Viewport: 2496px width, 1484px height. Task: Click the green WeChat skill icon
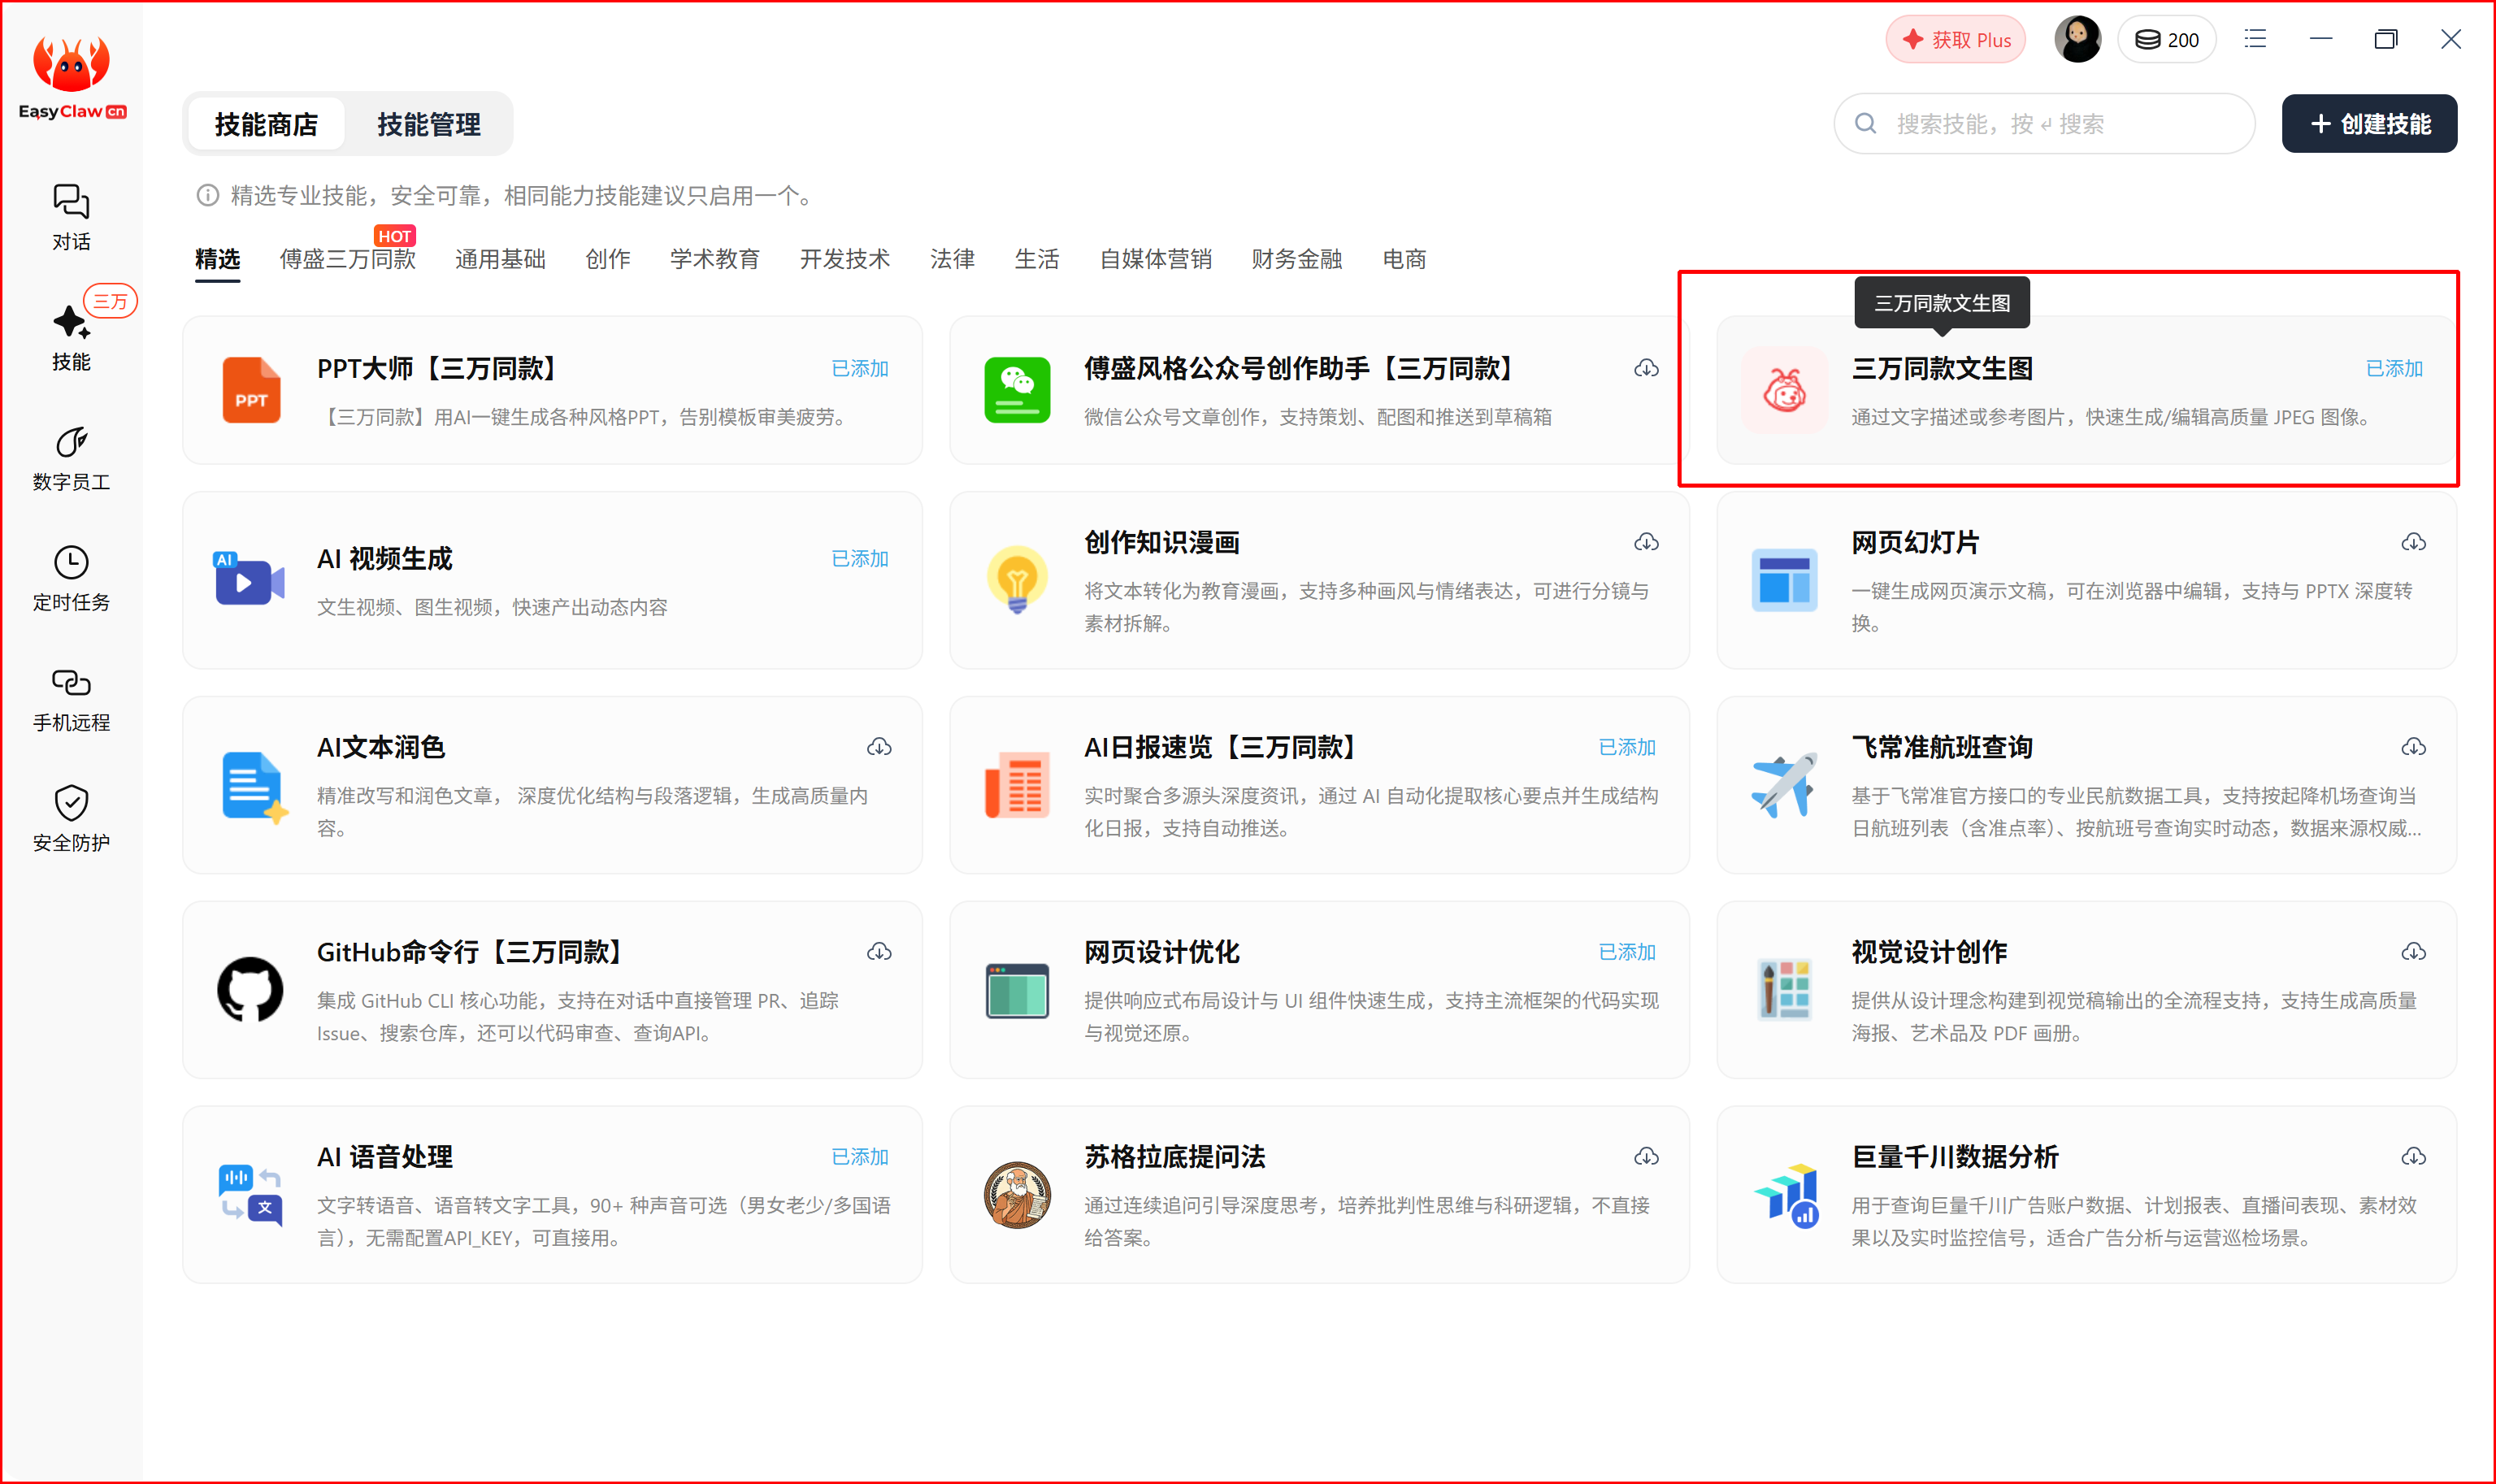(1017, 390)
